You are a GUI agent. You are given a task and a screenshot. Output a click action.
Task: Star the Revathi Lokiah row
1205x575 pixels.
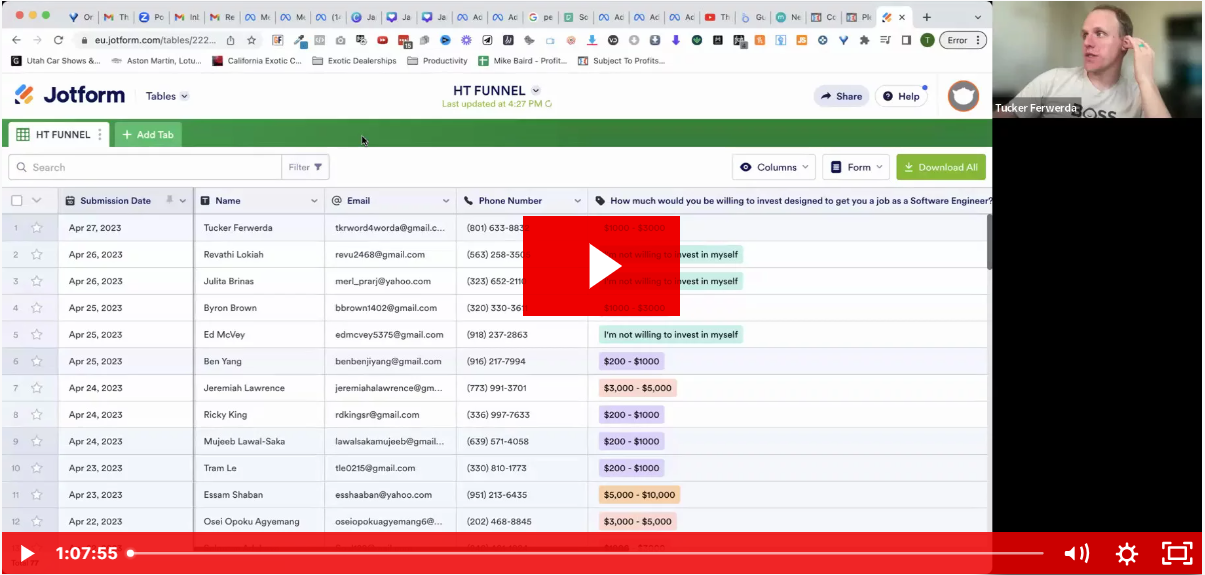(37, 255)
